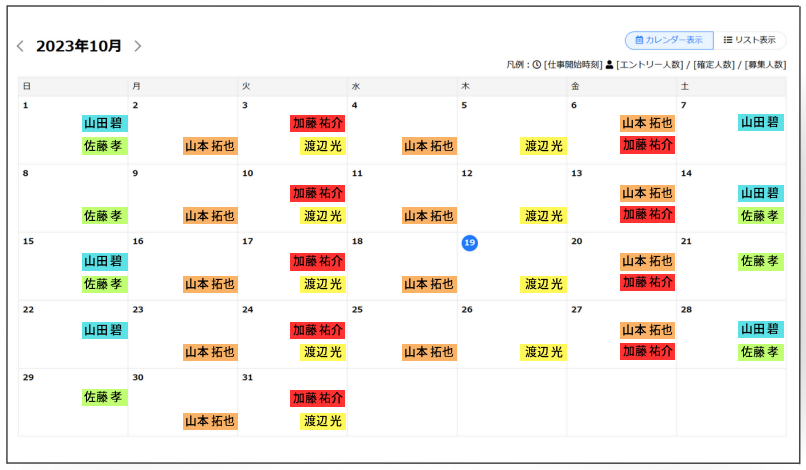Switch to カレンダー表示 view
Screen dimensions: 806x470
pos(669,40)
